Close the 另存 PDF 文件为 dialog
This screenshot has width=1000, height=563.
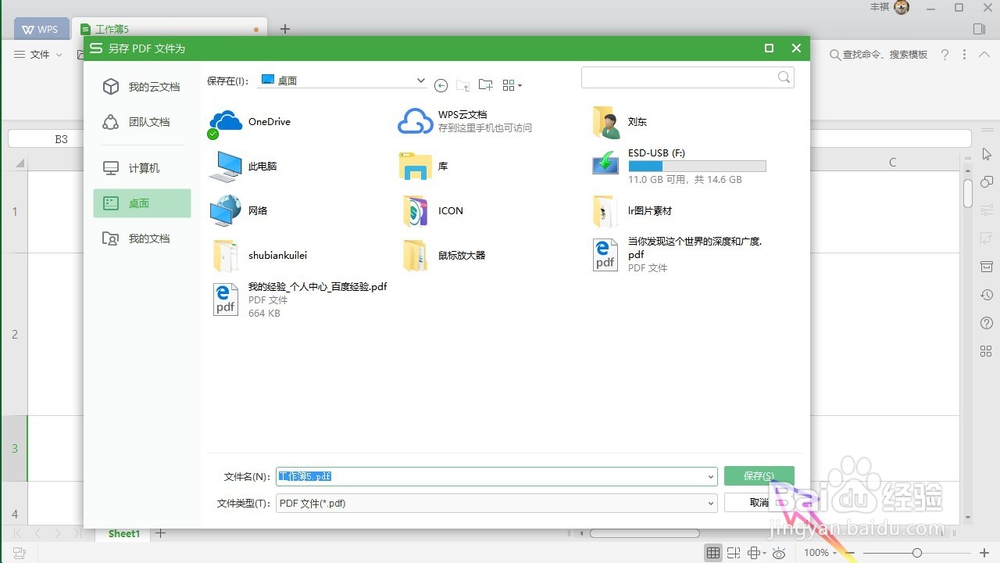pos(796,48)
